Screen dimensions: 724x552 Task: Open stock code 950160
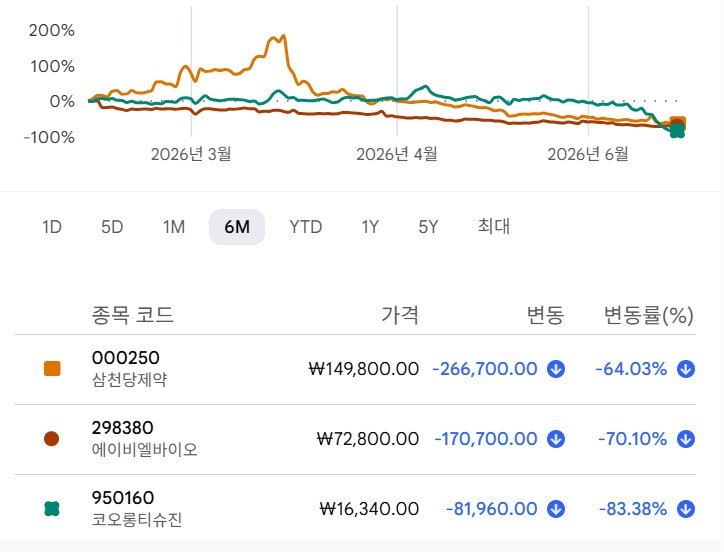point(123,498)
